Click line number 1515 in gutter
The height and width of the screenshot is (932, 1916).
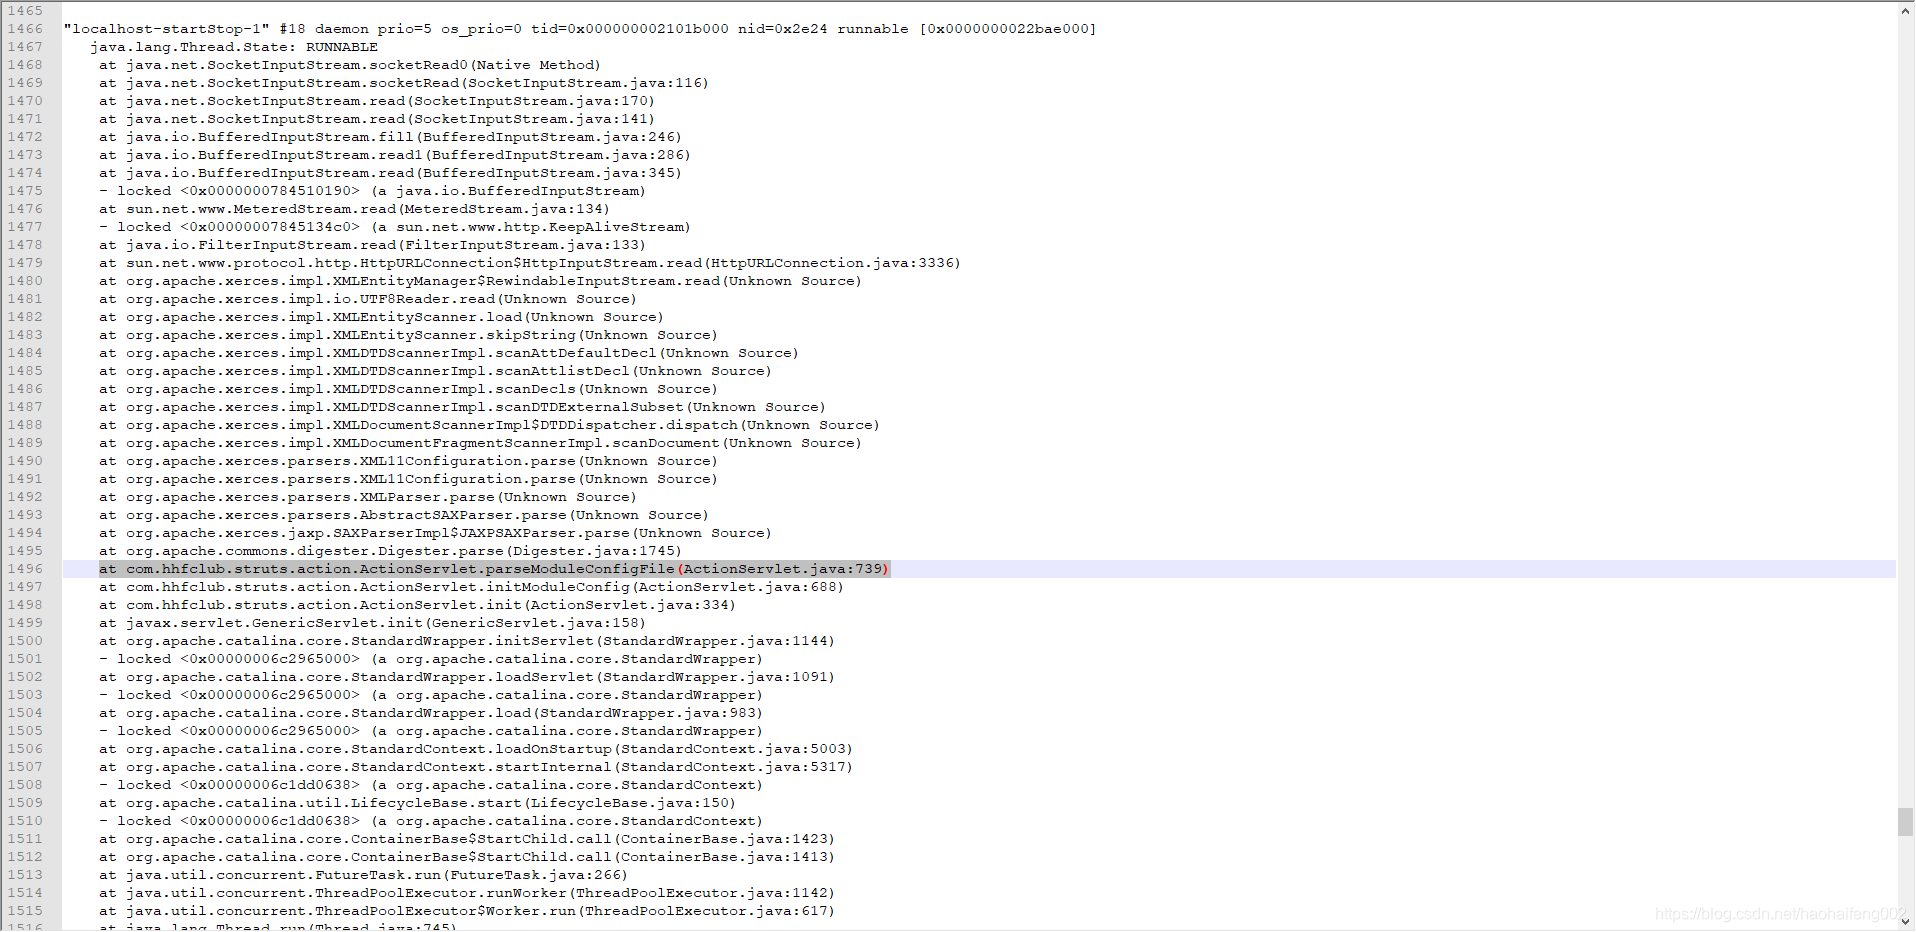(26, 911)
